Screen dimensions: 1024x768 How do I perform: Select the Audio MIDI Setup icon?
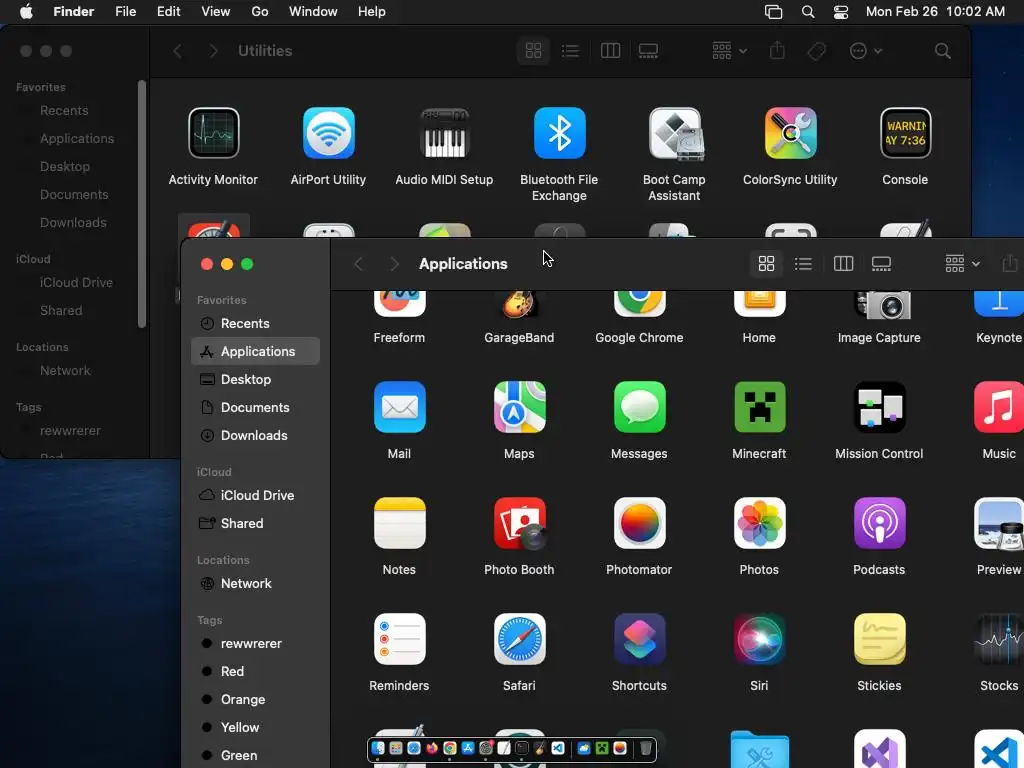pos(444,133)
